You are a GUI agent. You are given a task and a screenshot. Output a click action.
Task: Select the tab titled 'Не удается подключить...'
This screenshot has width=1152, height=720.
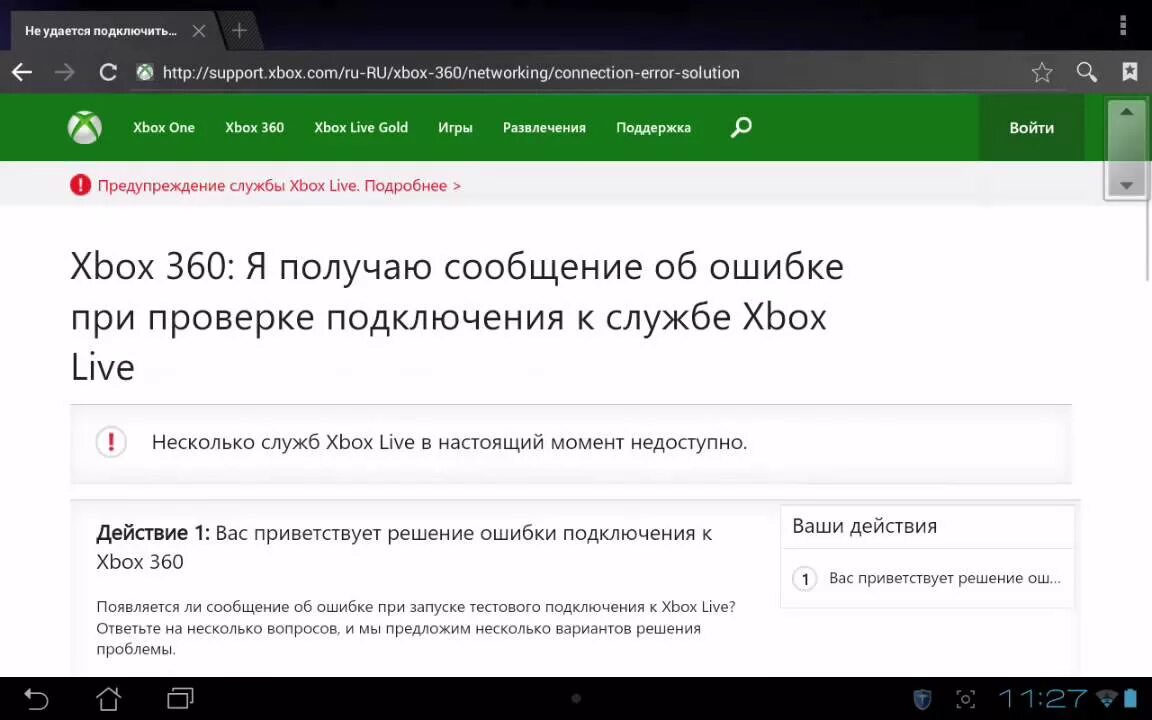[x=101, y=31]
